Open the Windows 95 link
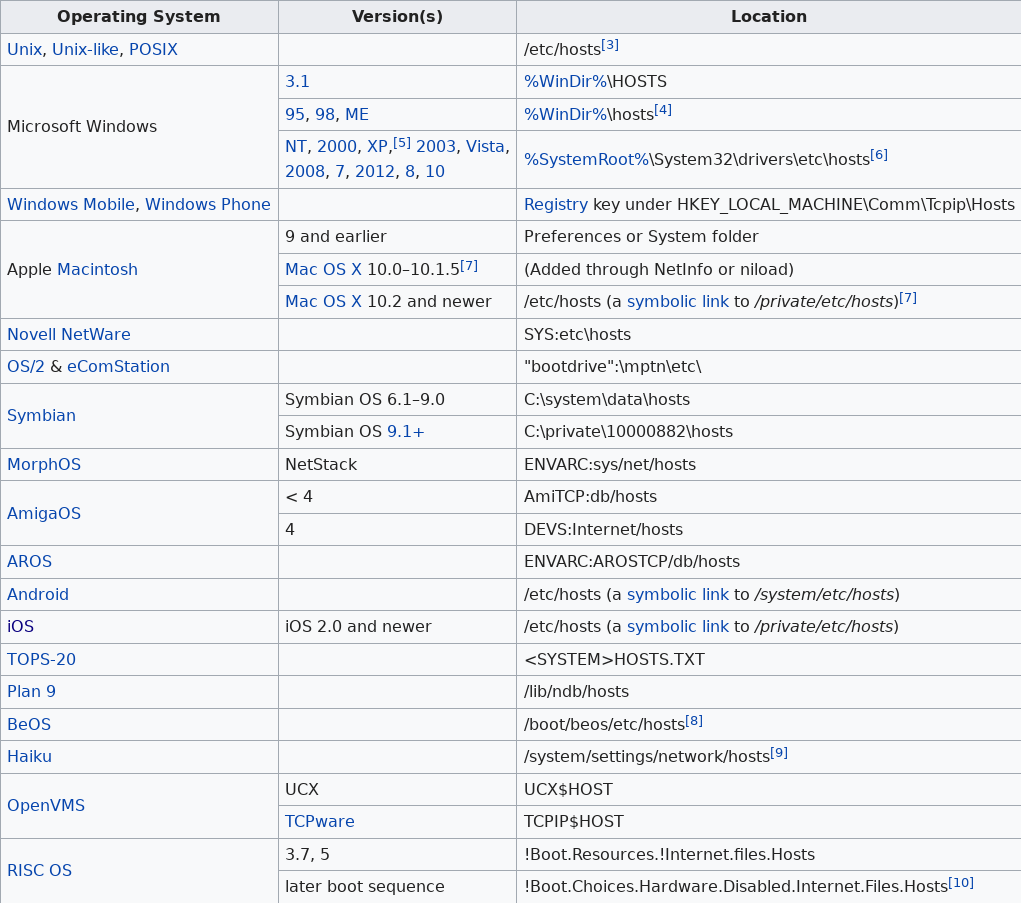This screenshot has height=903, width=1021. click(295, 115)
